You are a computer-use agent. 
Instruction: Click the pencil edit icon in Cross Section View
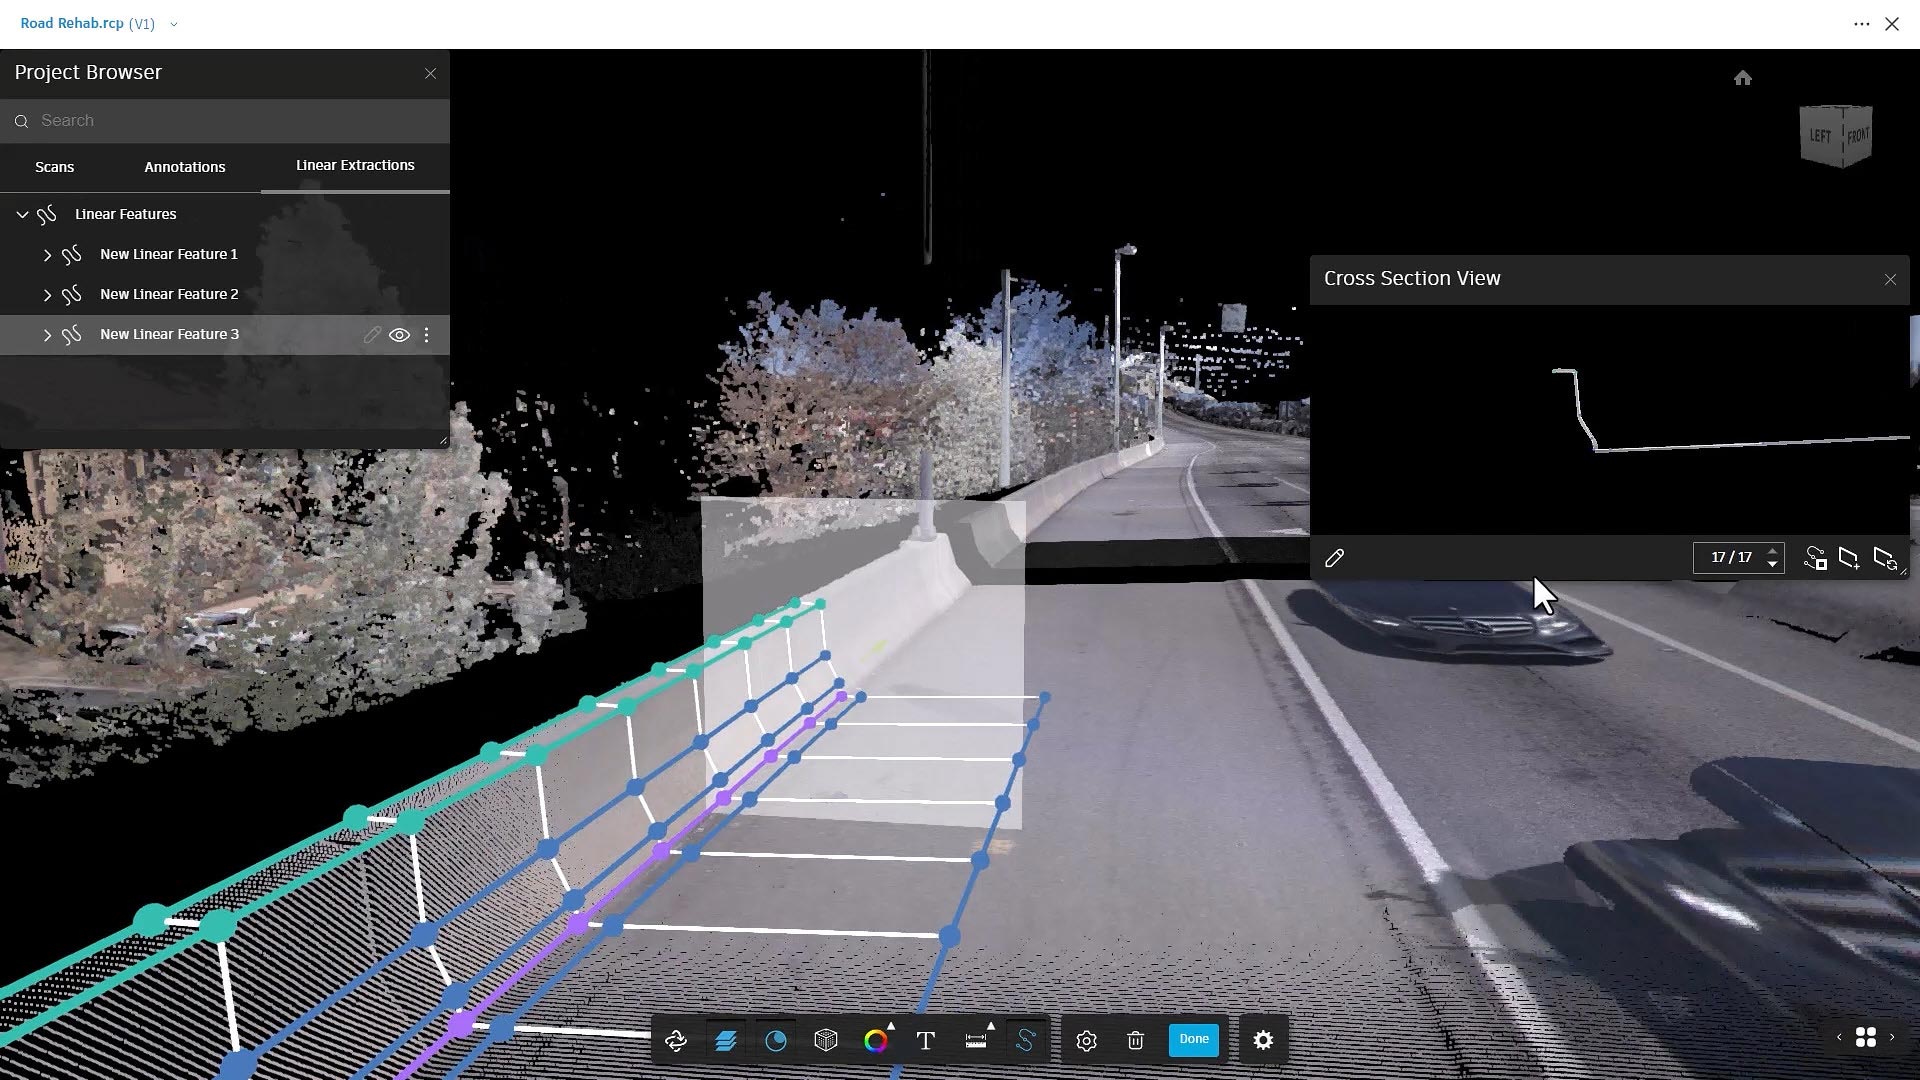click(1334, 558)
